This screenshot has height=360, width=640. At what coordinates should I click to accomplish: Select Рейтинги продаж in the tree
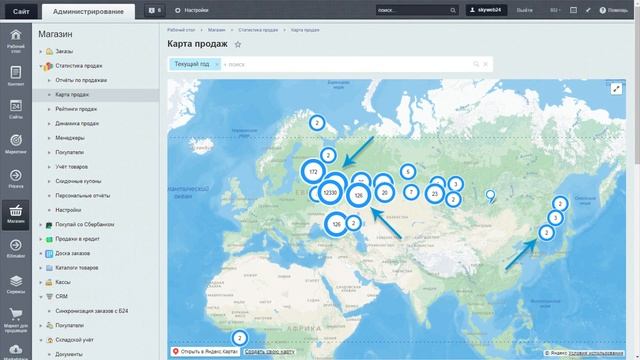(76, 109)
